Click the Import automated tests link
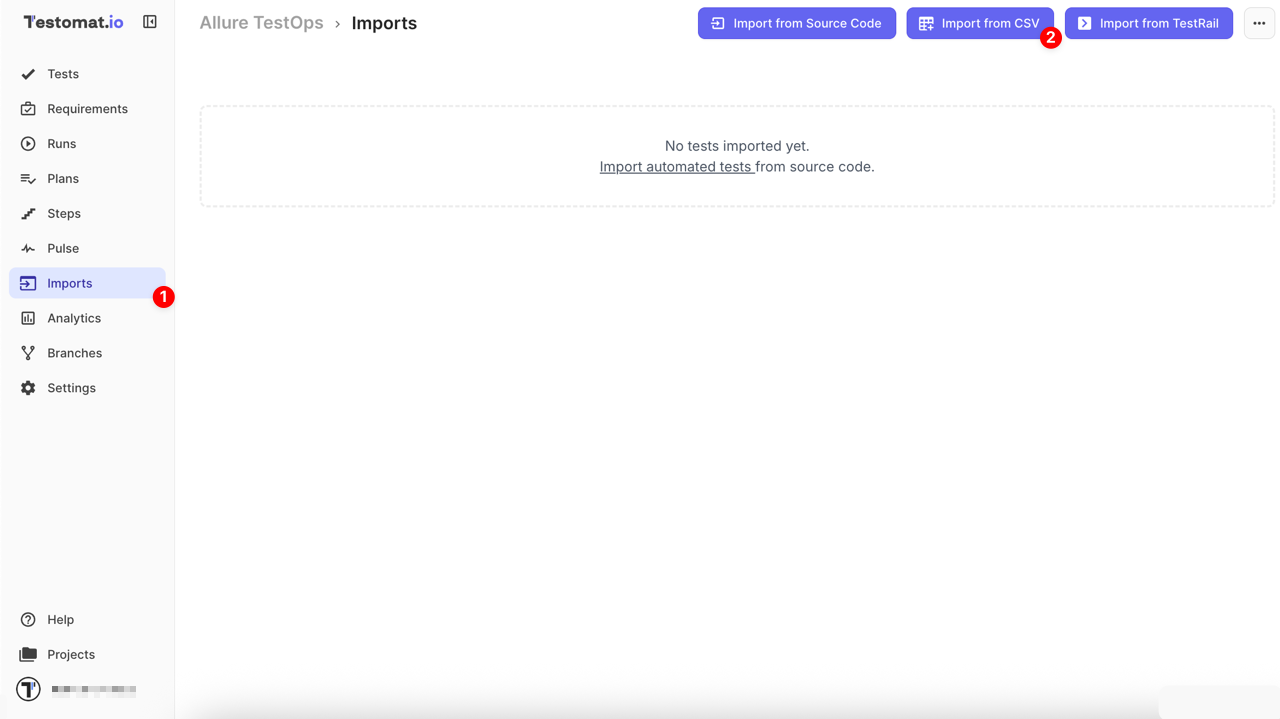 tap(676, 166)
